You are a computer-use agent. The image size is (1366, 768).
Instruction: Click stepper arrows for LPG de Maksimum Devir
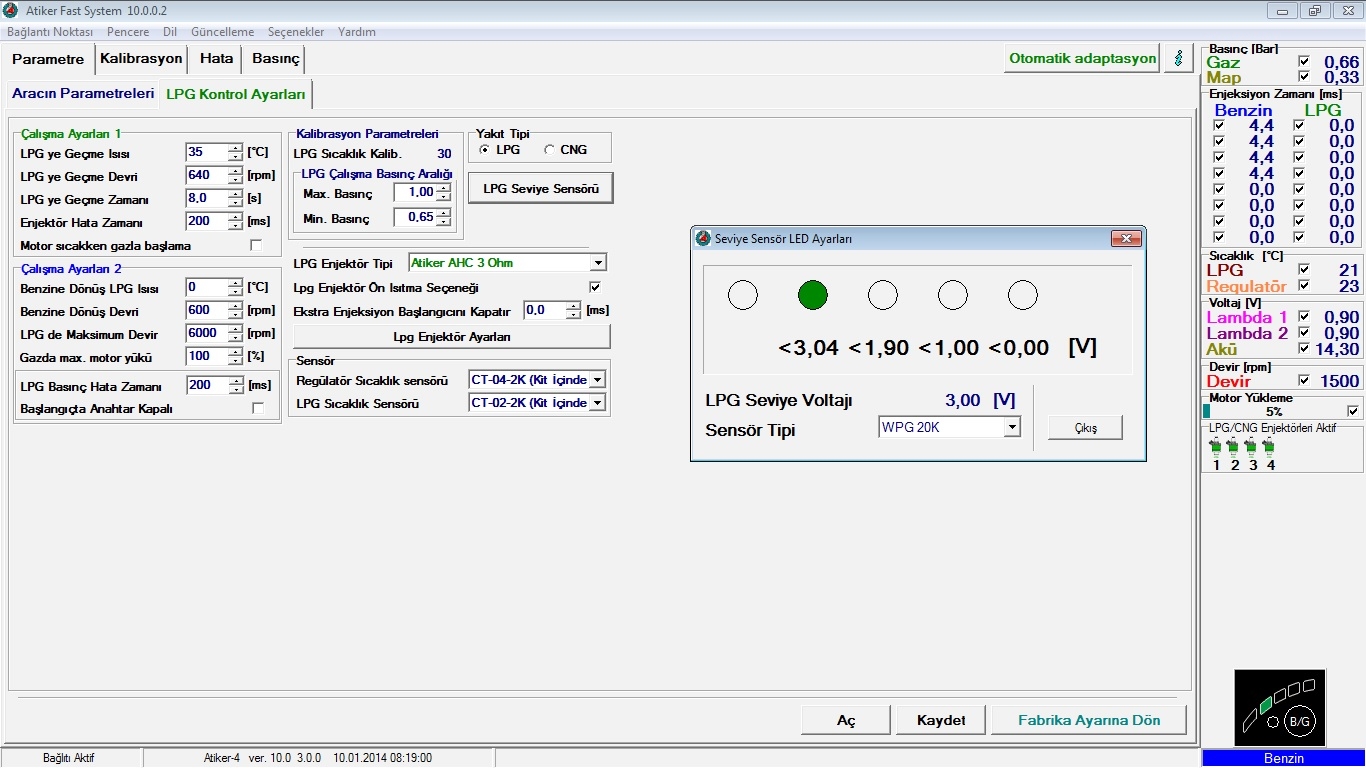coord(235,334)
